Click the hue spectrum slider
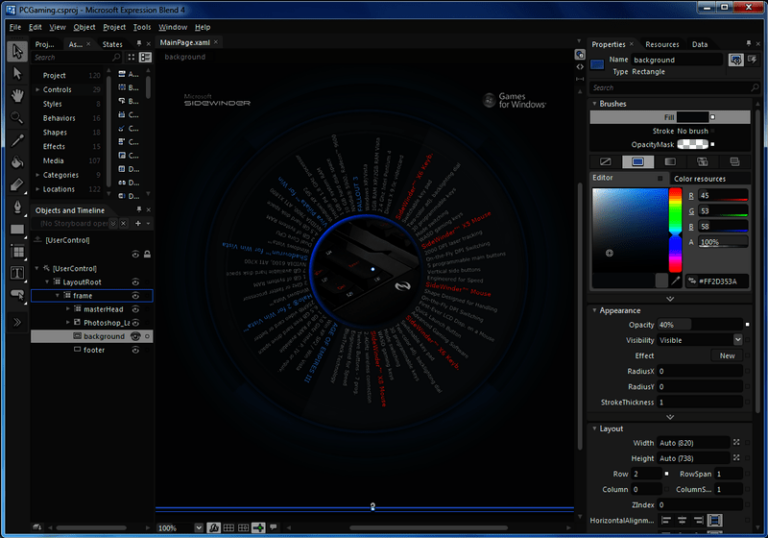Screen dimensions: 768x538 coord(675,230)
